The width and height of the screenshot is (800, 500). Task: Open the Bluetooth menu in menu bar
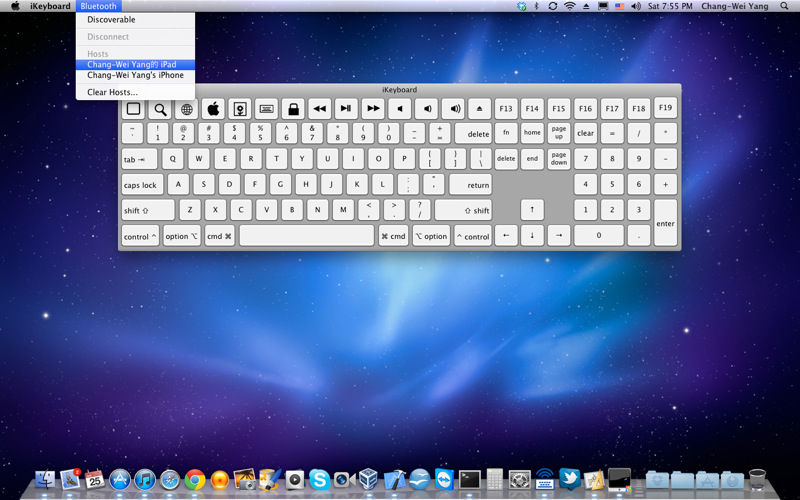pyautogui.click(x=98, y=6)
